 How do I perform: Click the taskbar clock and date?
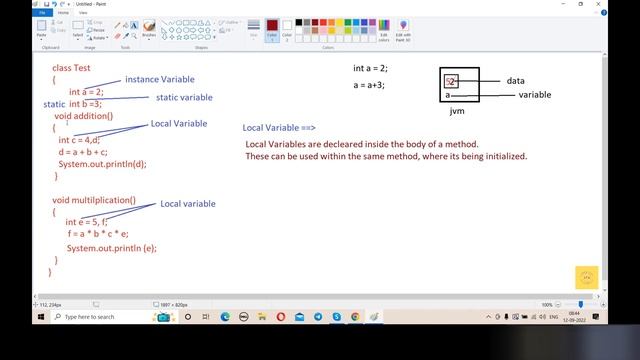(574, 317)
